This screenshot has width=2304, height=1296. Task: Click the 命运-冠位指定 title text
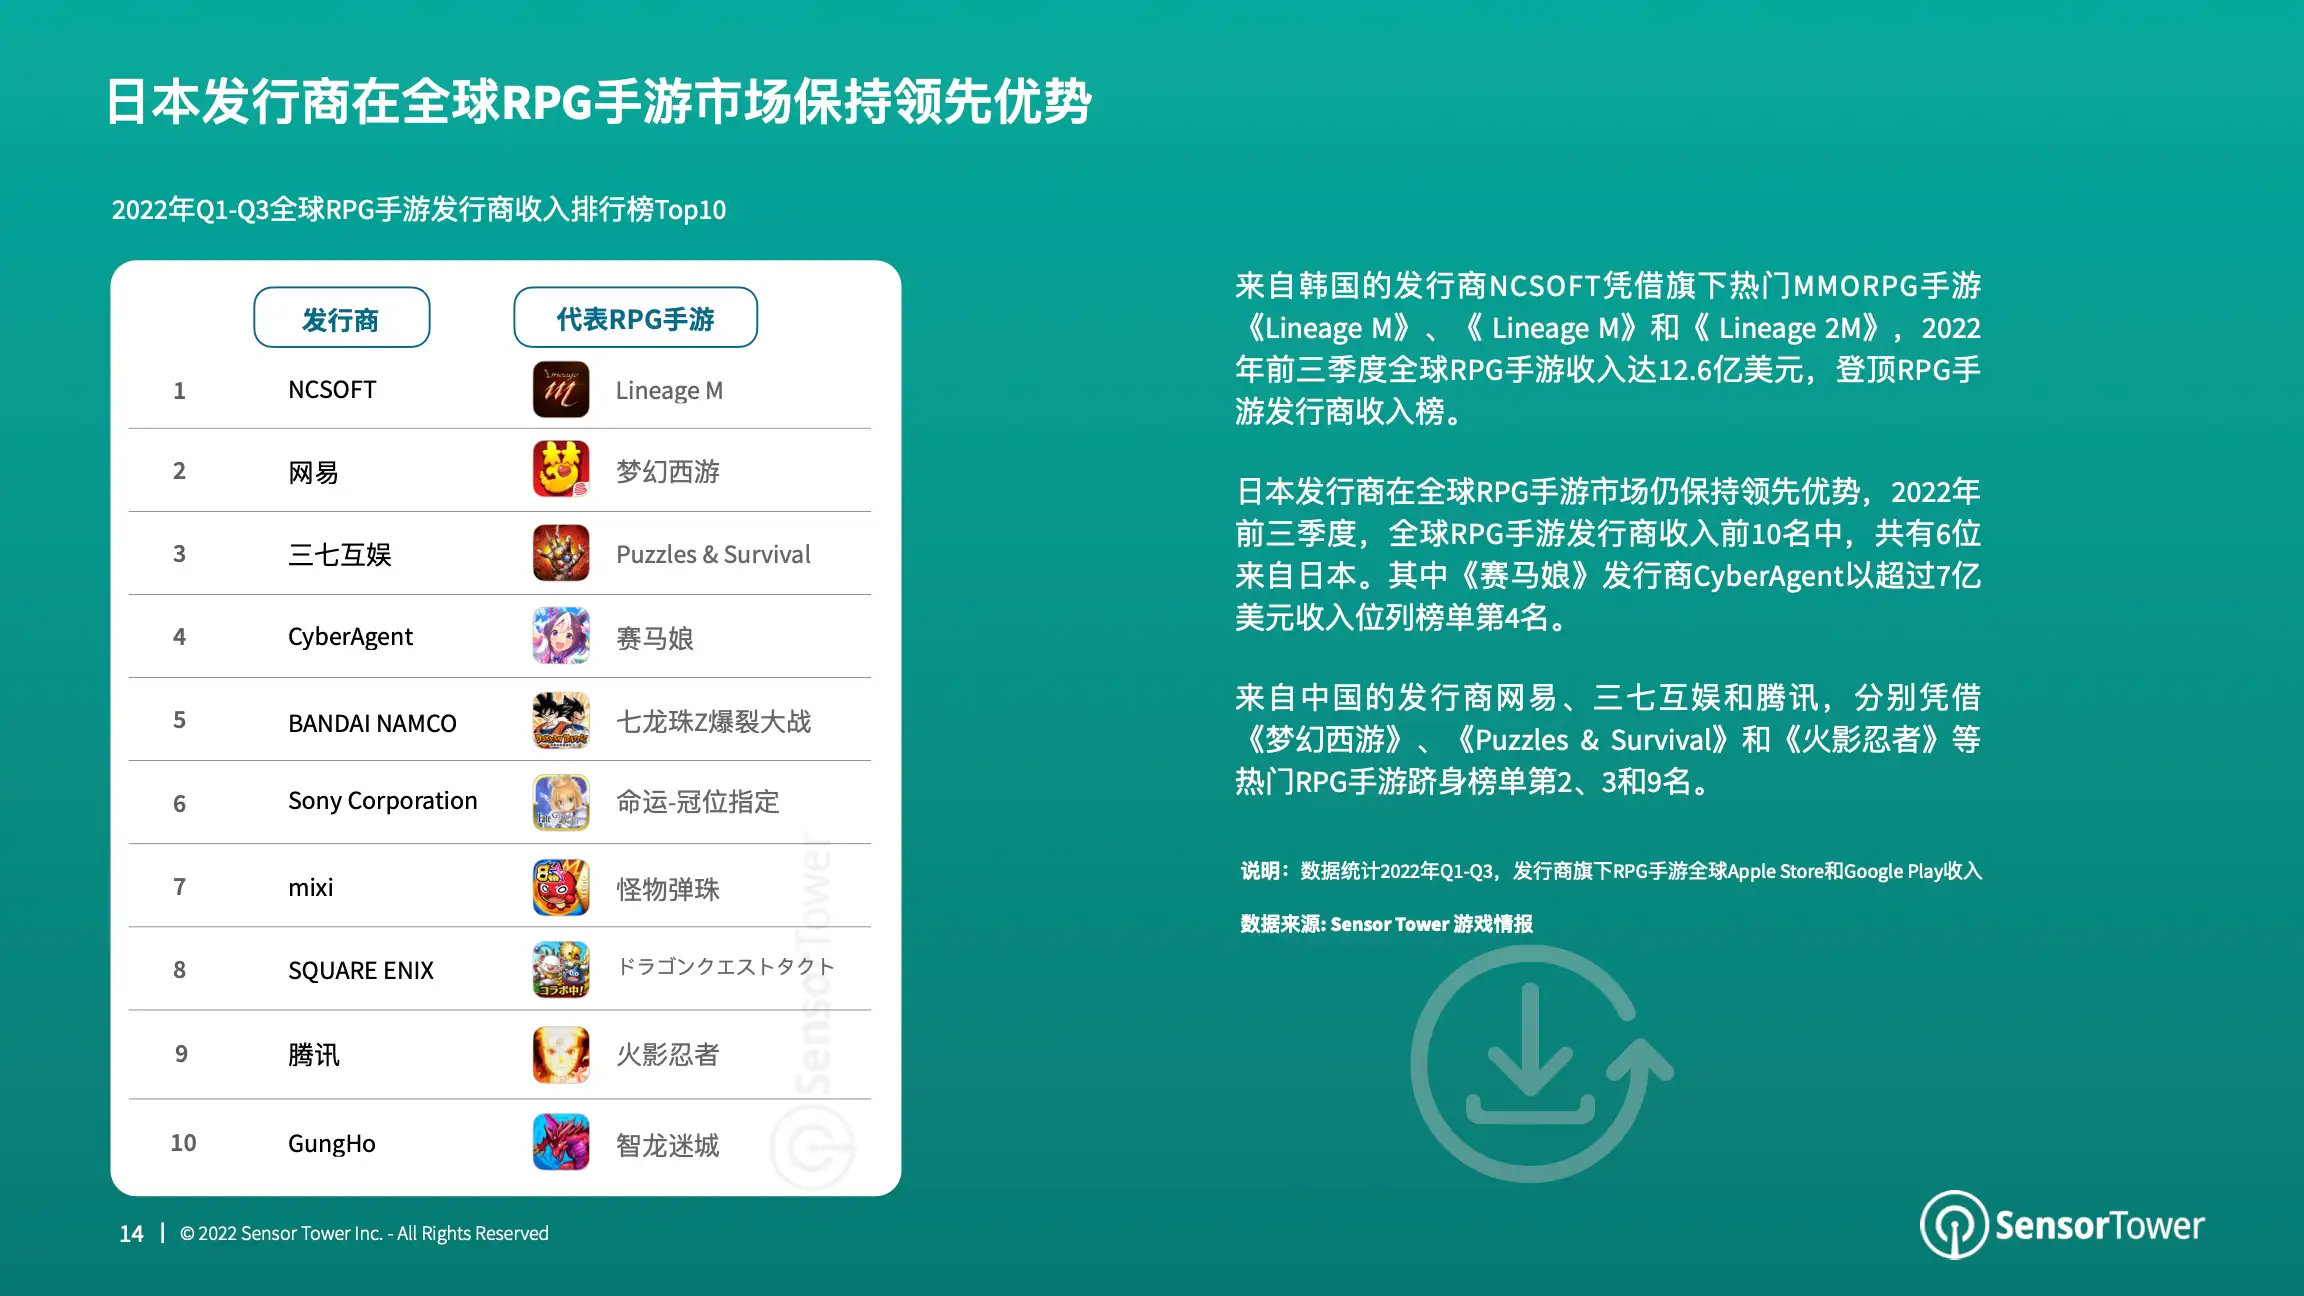click(x=697, y=802)
